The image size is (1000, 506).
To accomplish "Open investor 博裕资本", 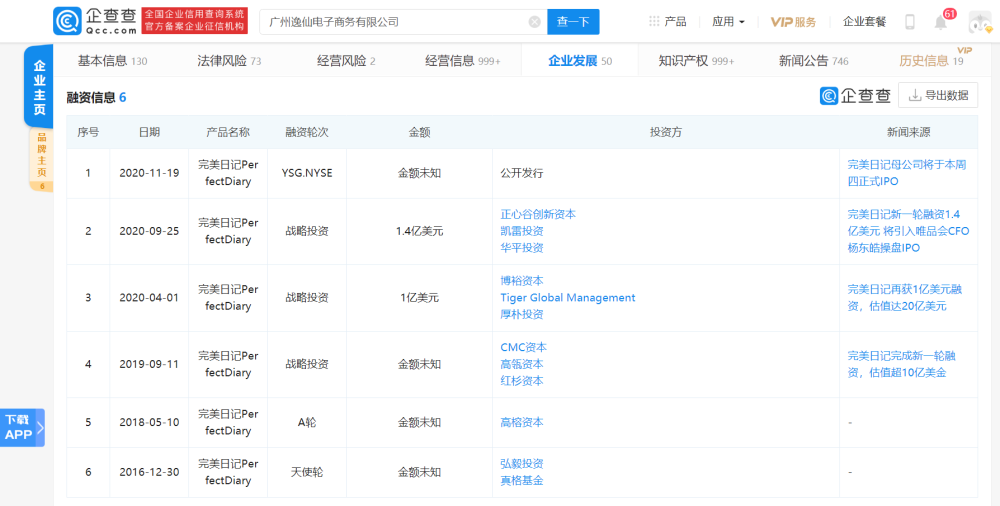I will click(522, 281).
